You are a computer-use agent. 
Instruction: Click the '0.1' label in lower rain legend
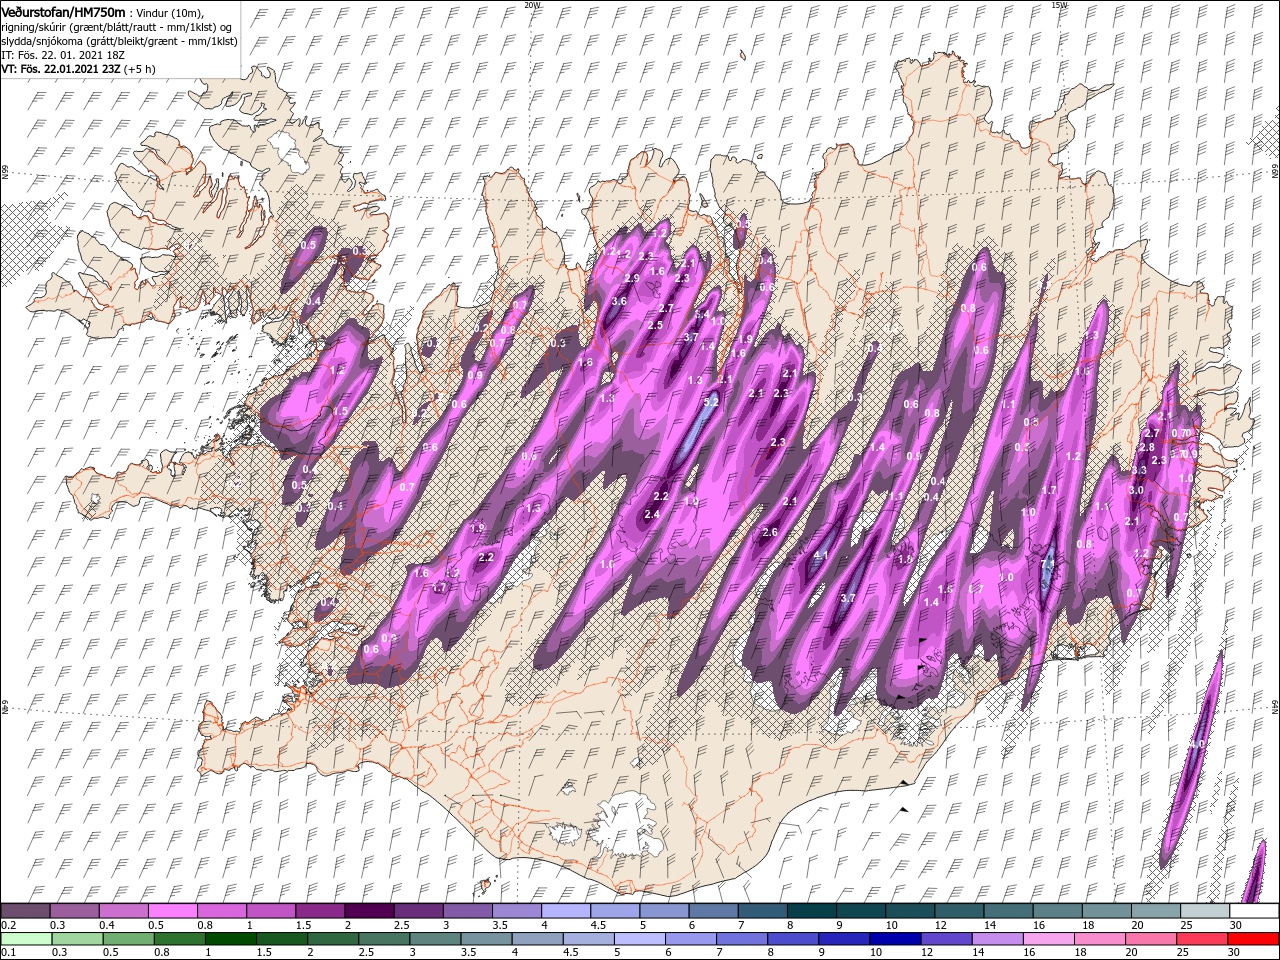(x=7, y=953)
